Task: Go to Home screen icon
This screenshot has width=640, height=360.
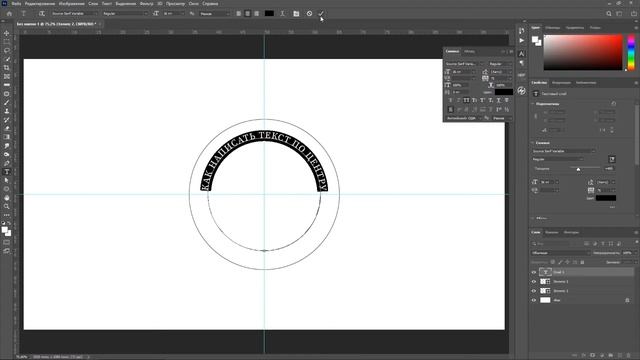Action: 9,13
